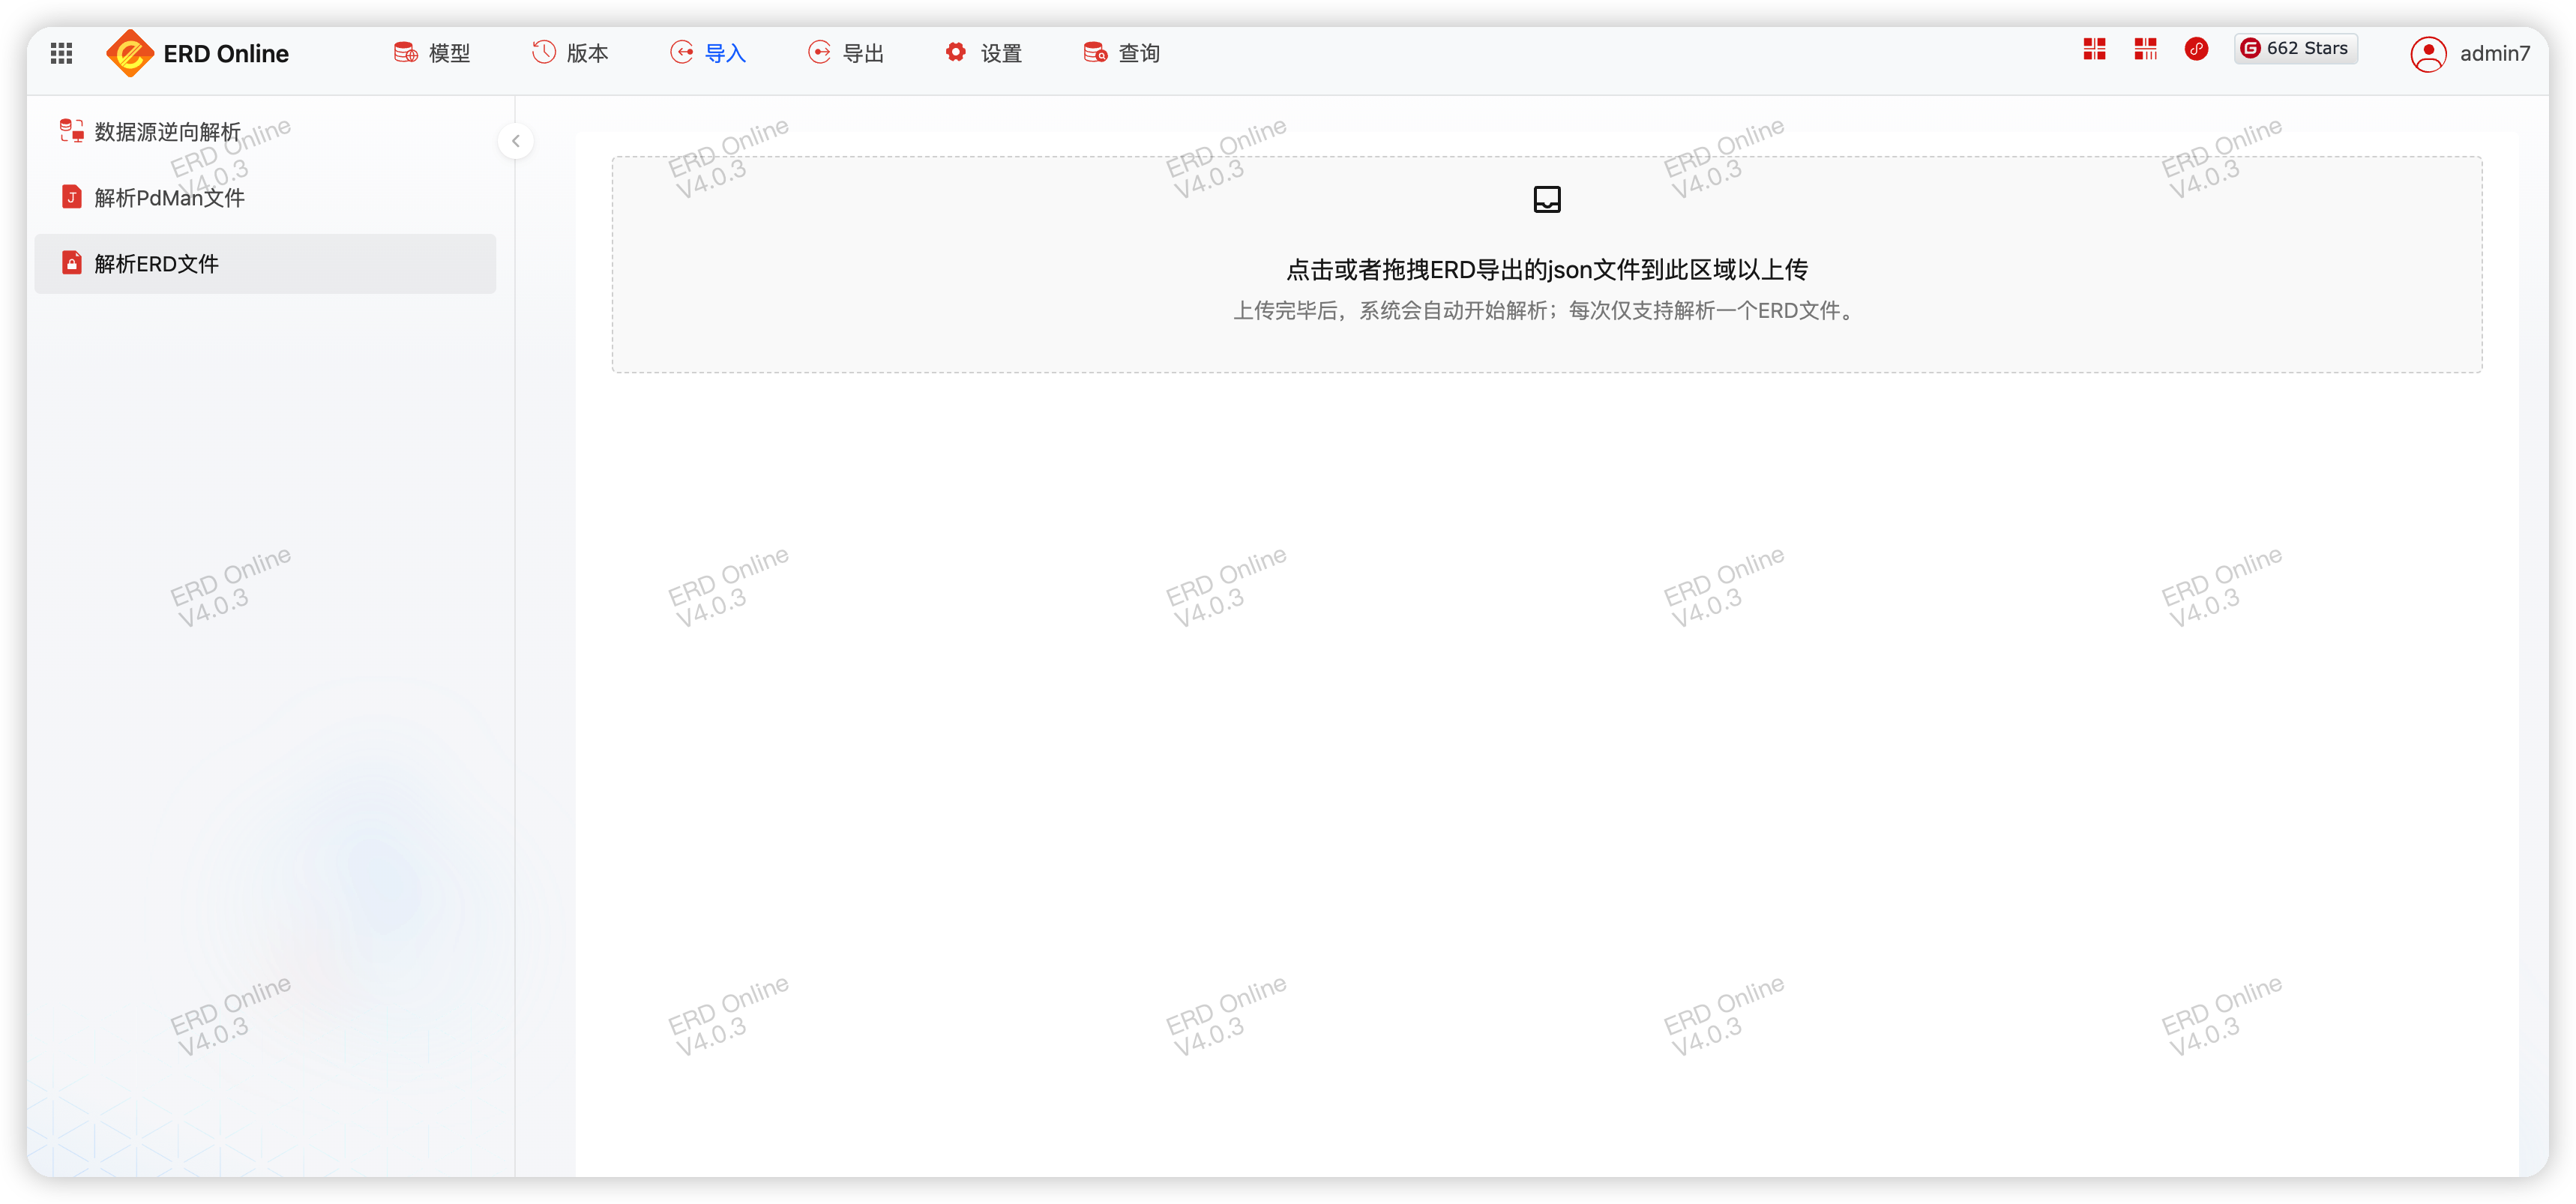2576x1204 pixels.
Task: Open the apps grid launcher icon
Action: point(61,53)
